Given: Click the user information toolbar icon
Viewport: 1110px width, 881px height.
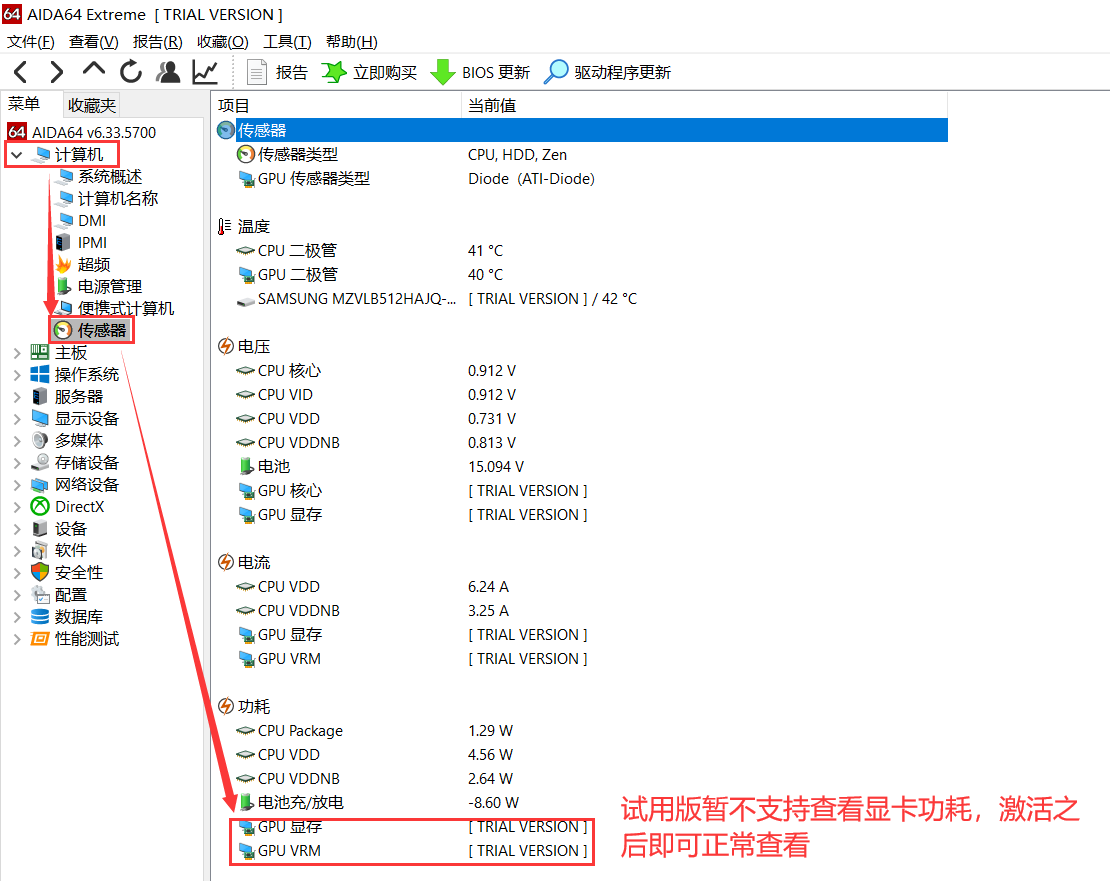Looking at the screenshot, I should 167,72.
